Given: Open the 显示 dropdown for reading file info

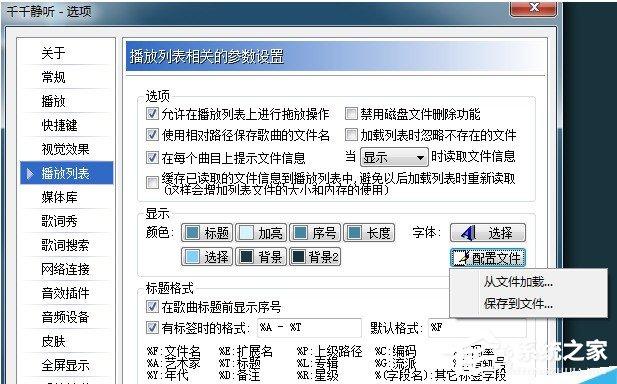Looking at the screenshot, I should [394, 158].
